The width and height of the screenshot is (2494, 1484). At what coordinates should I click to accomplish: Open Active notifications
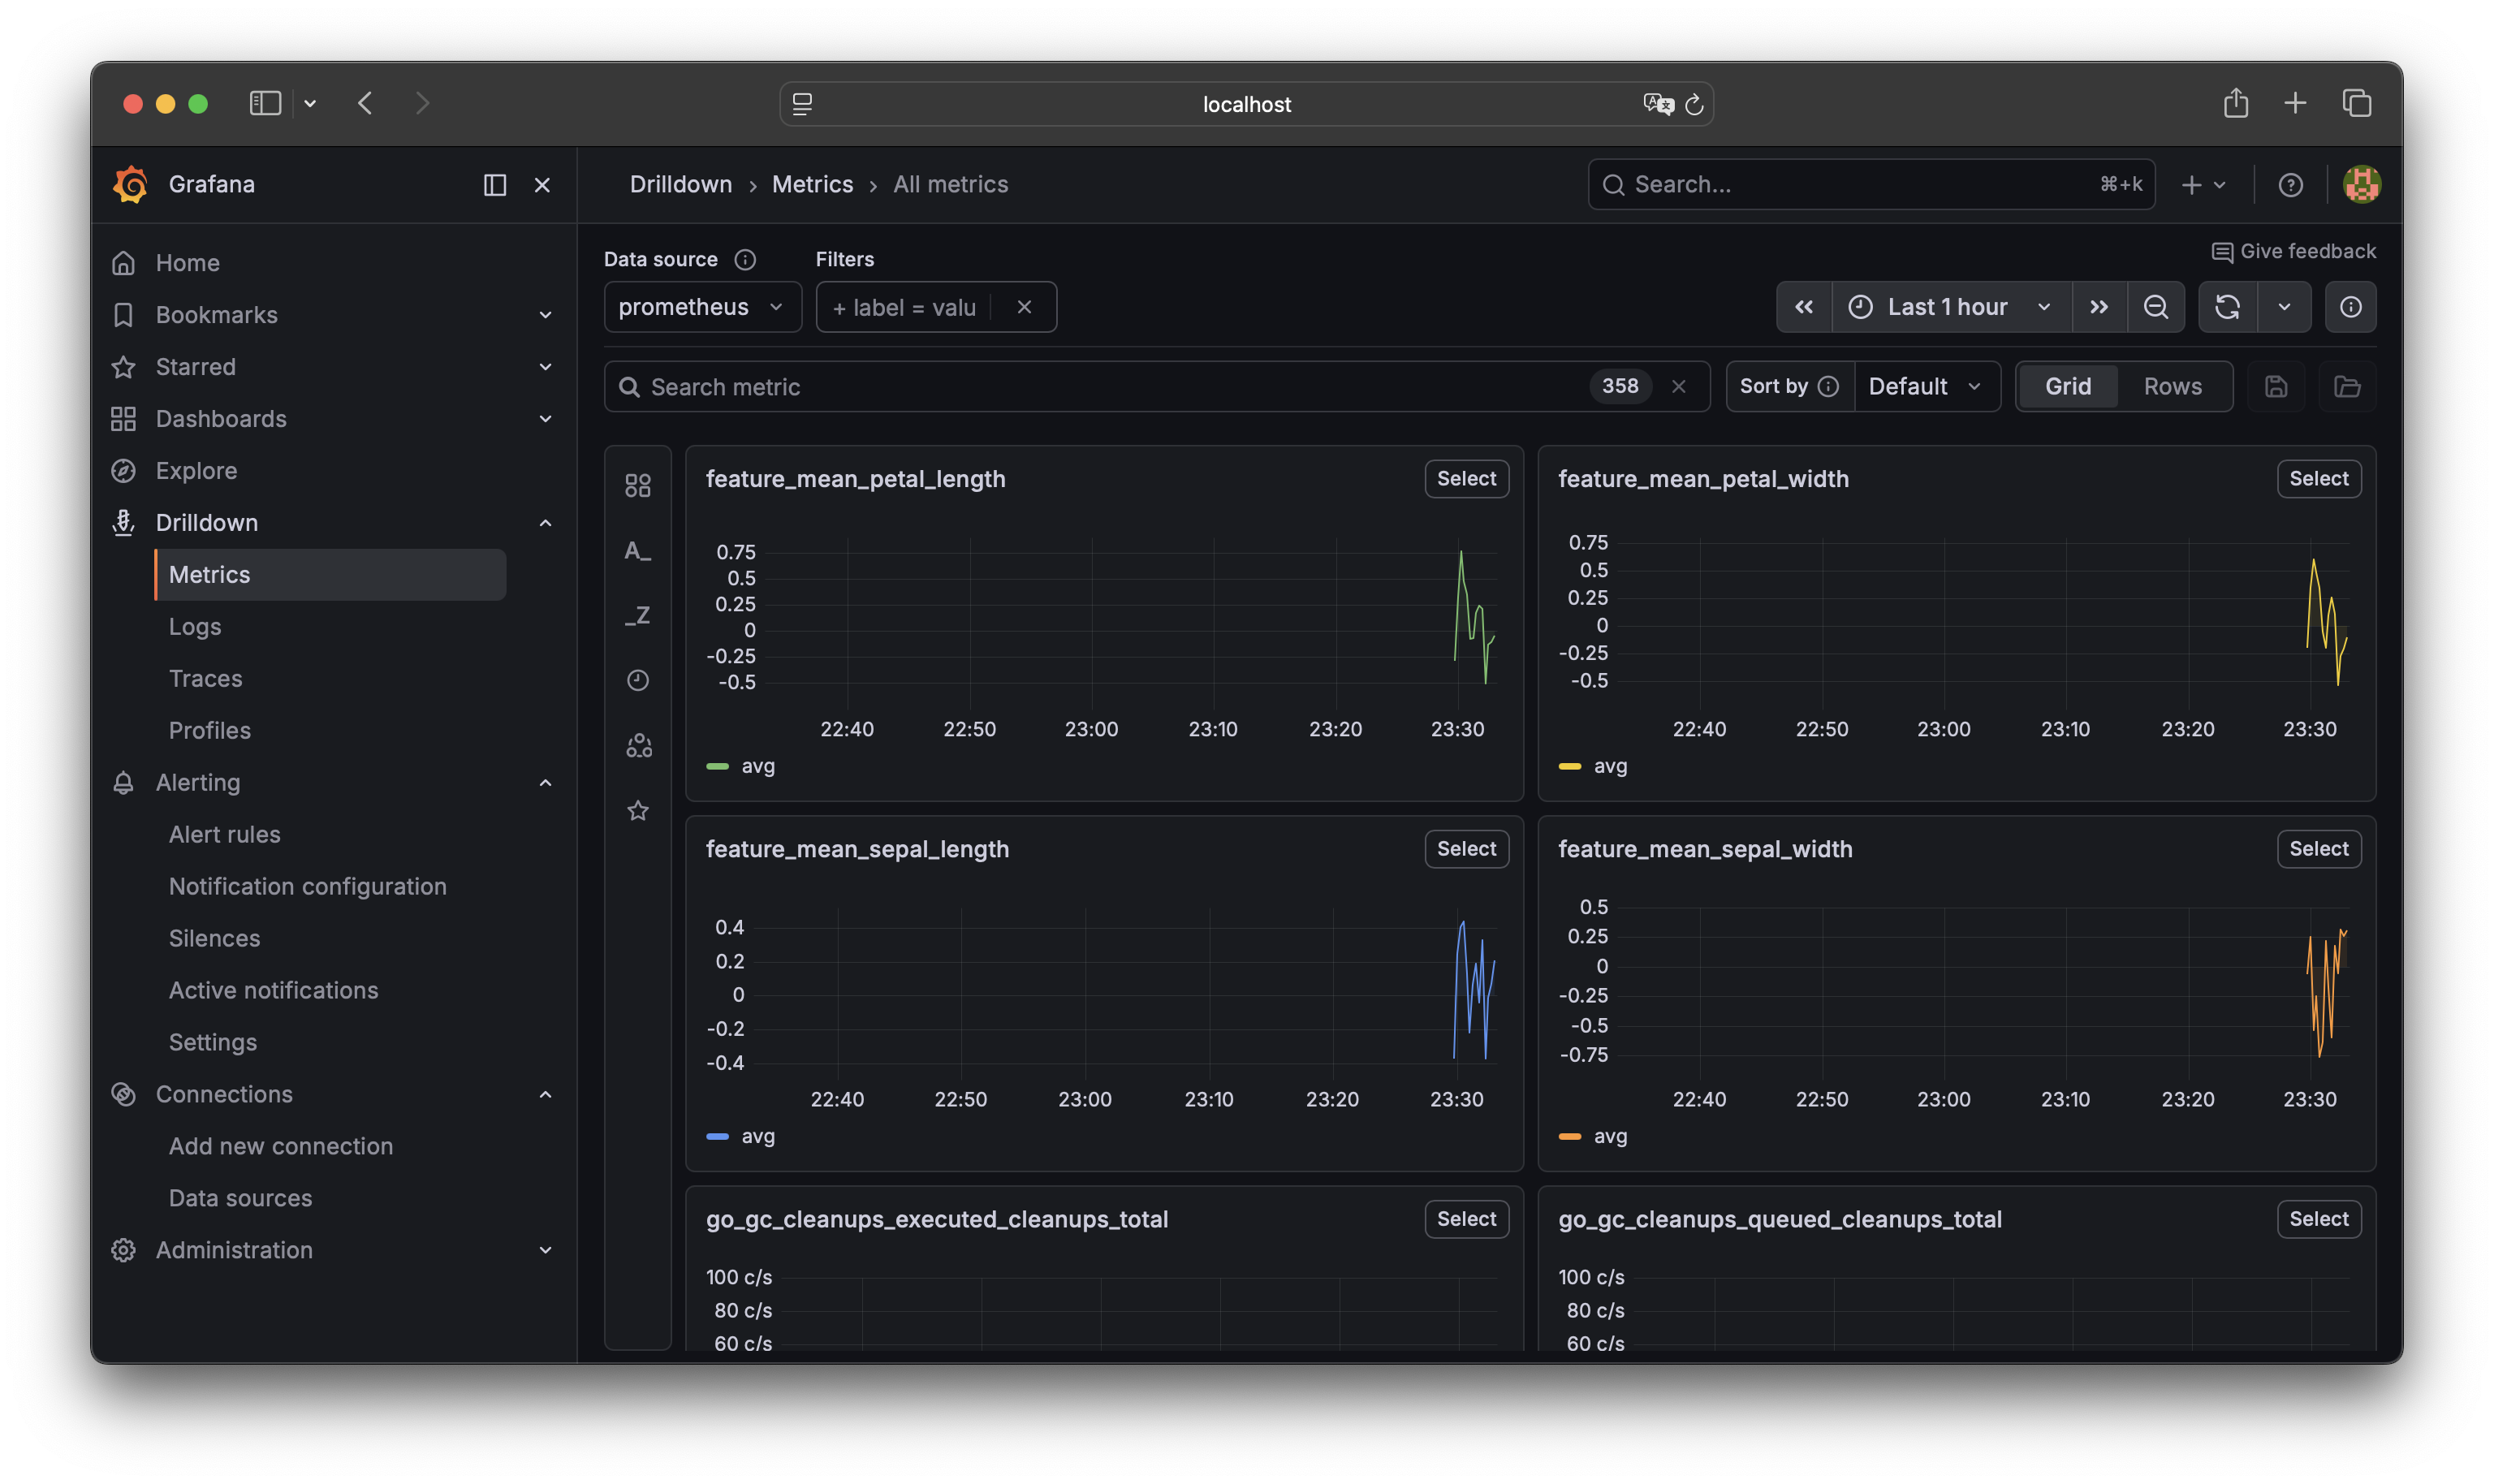click(x=273, y=991)
